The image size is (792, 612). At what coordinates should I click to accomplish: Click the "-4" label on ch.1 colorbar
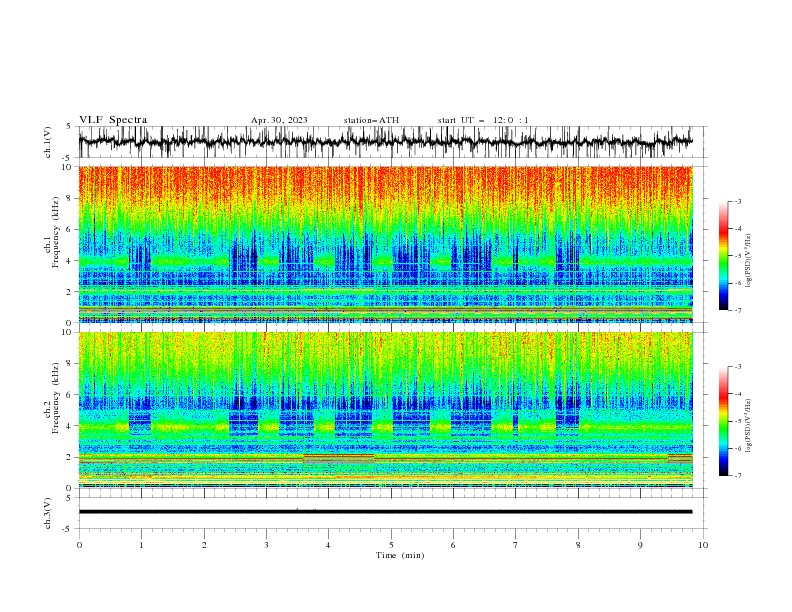click(x=738, y=229)
